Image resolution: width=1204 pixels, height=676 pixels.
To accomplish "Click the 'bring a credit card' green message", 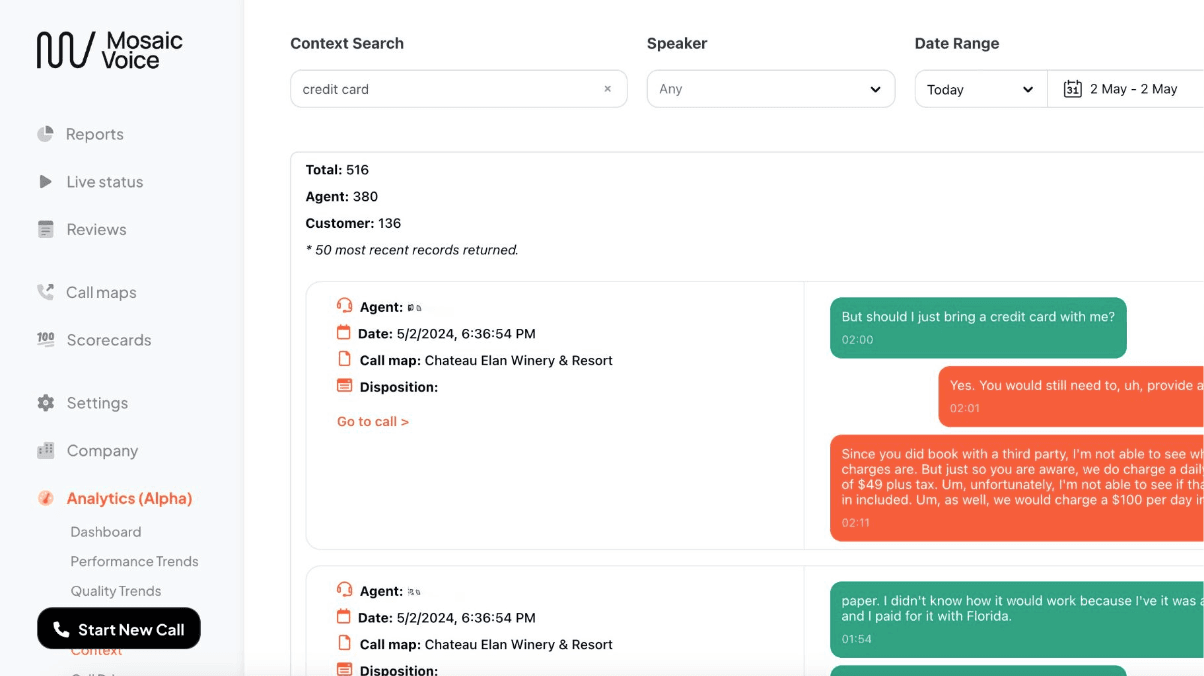I will coord(978,327).
